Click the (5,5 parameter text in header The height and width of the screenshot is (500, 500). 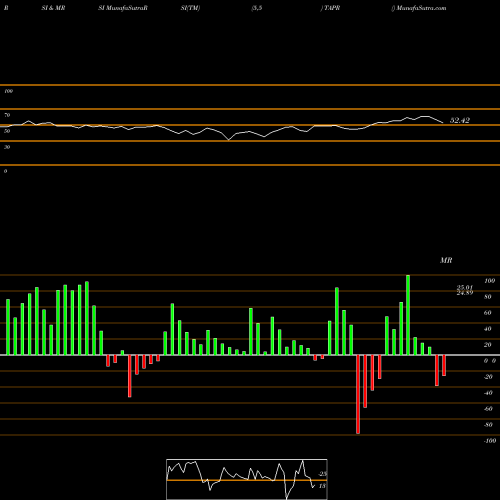point(257,8)
